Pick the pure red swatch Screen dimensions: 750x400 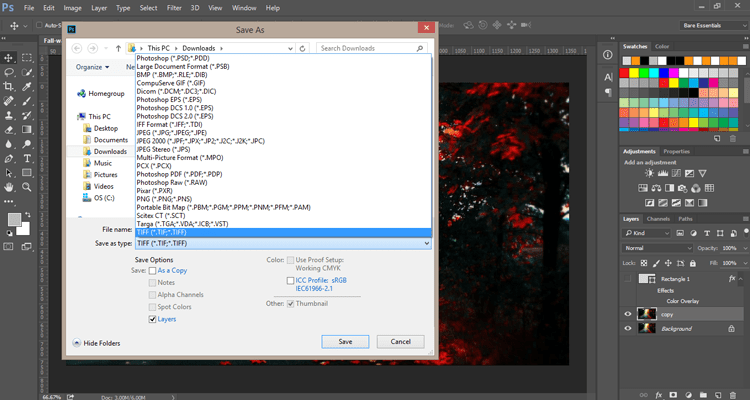624,73
